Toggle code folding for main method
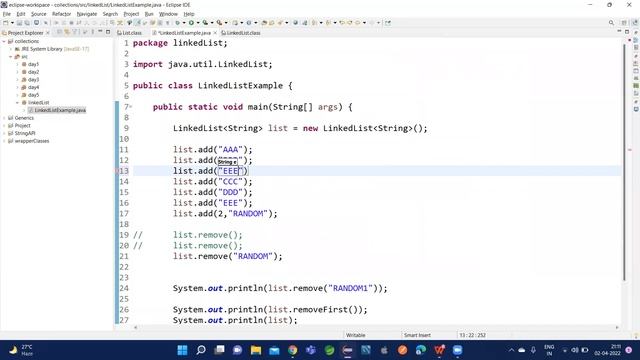 click(131, 107)
